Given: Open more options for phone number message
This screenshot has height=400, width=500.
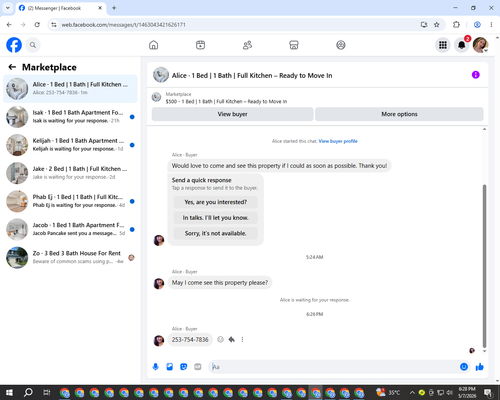Looking at the screenshot, I should 242,340.
